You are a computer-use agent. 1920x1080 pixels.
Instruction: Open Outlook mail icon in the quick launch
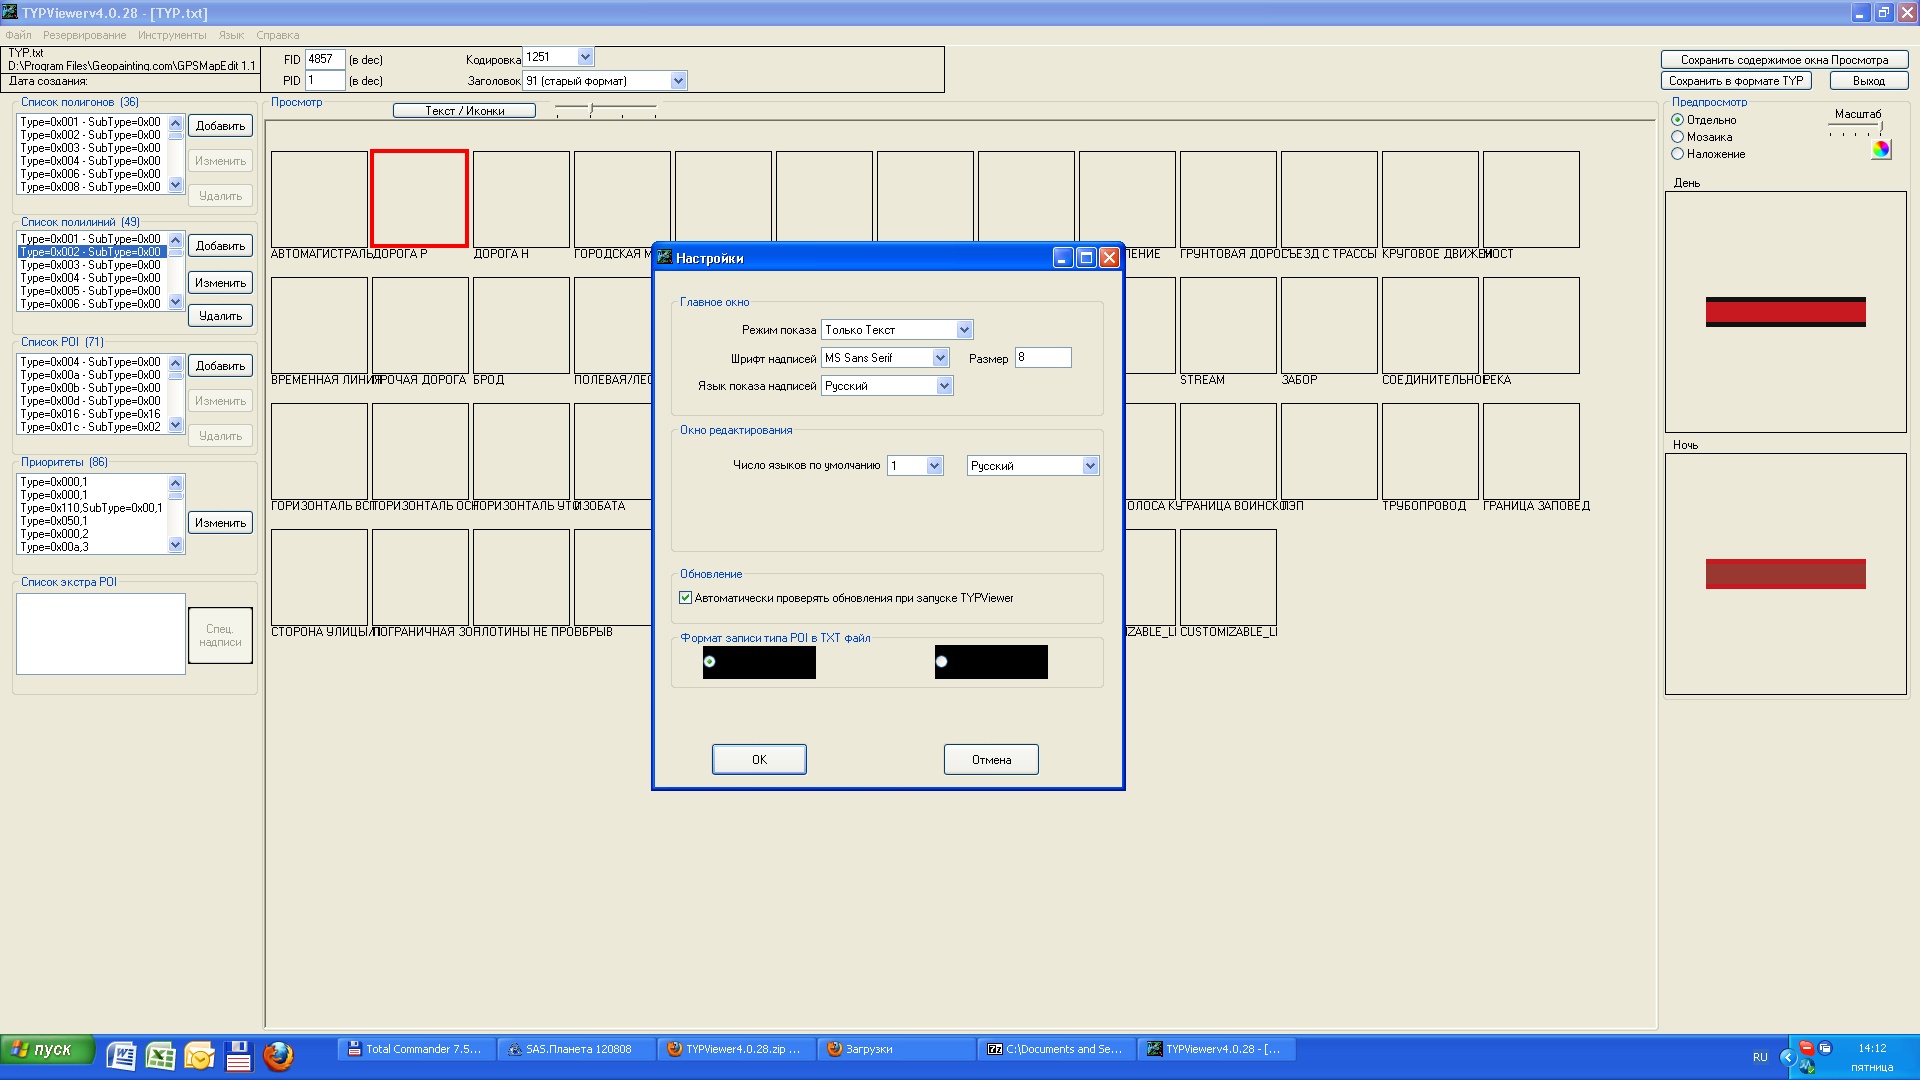199,1056
